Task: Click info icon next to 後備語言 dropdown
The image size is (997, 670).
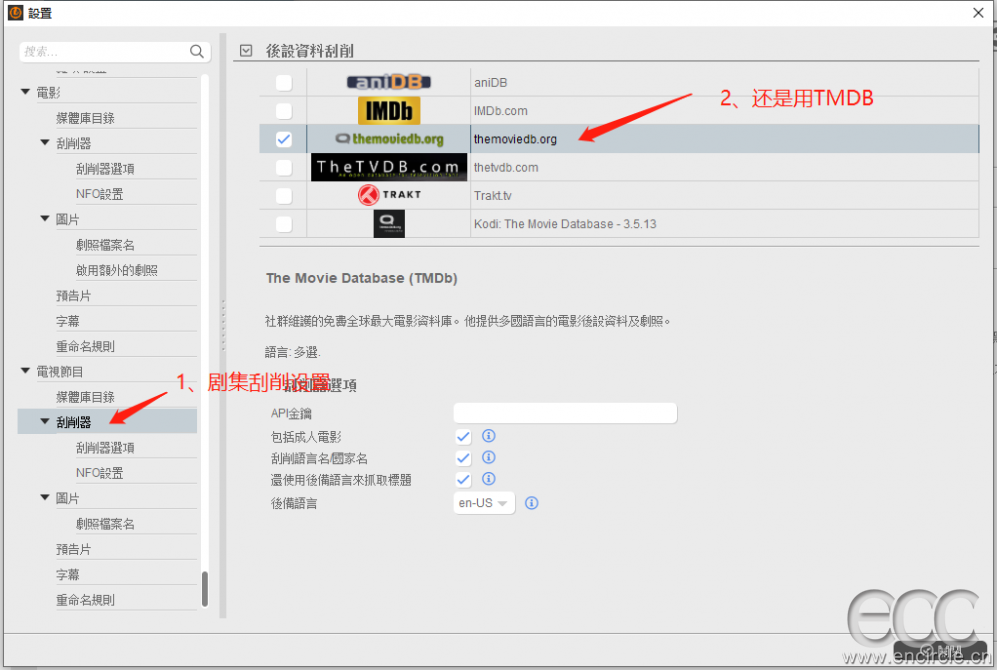Action: [532, 503]
